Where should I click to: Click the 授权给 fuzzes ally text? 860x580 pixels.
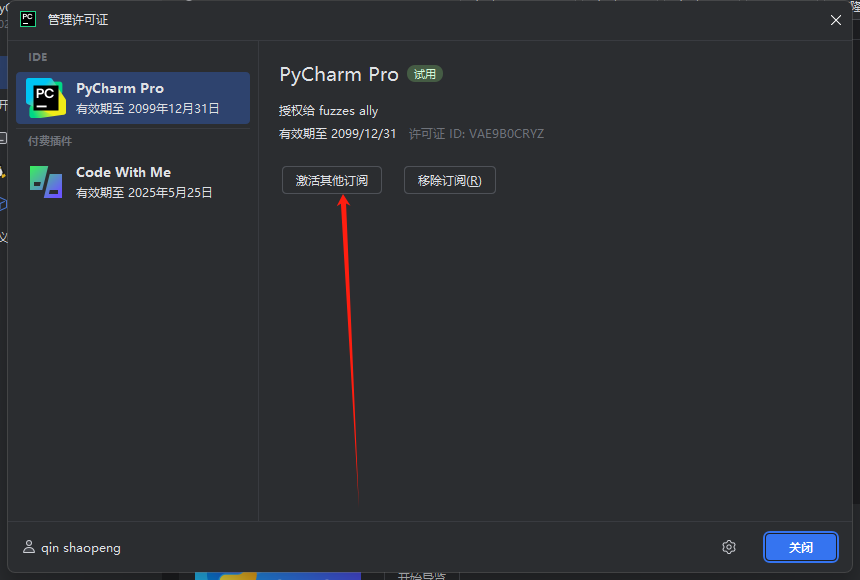[x=329, y=111]
